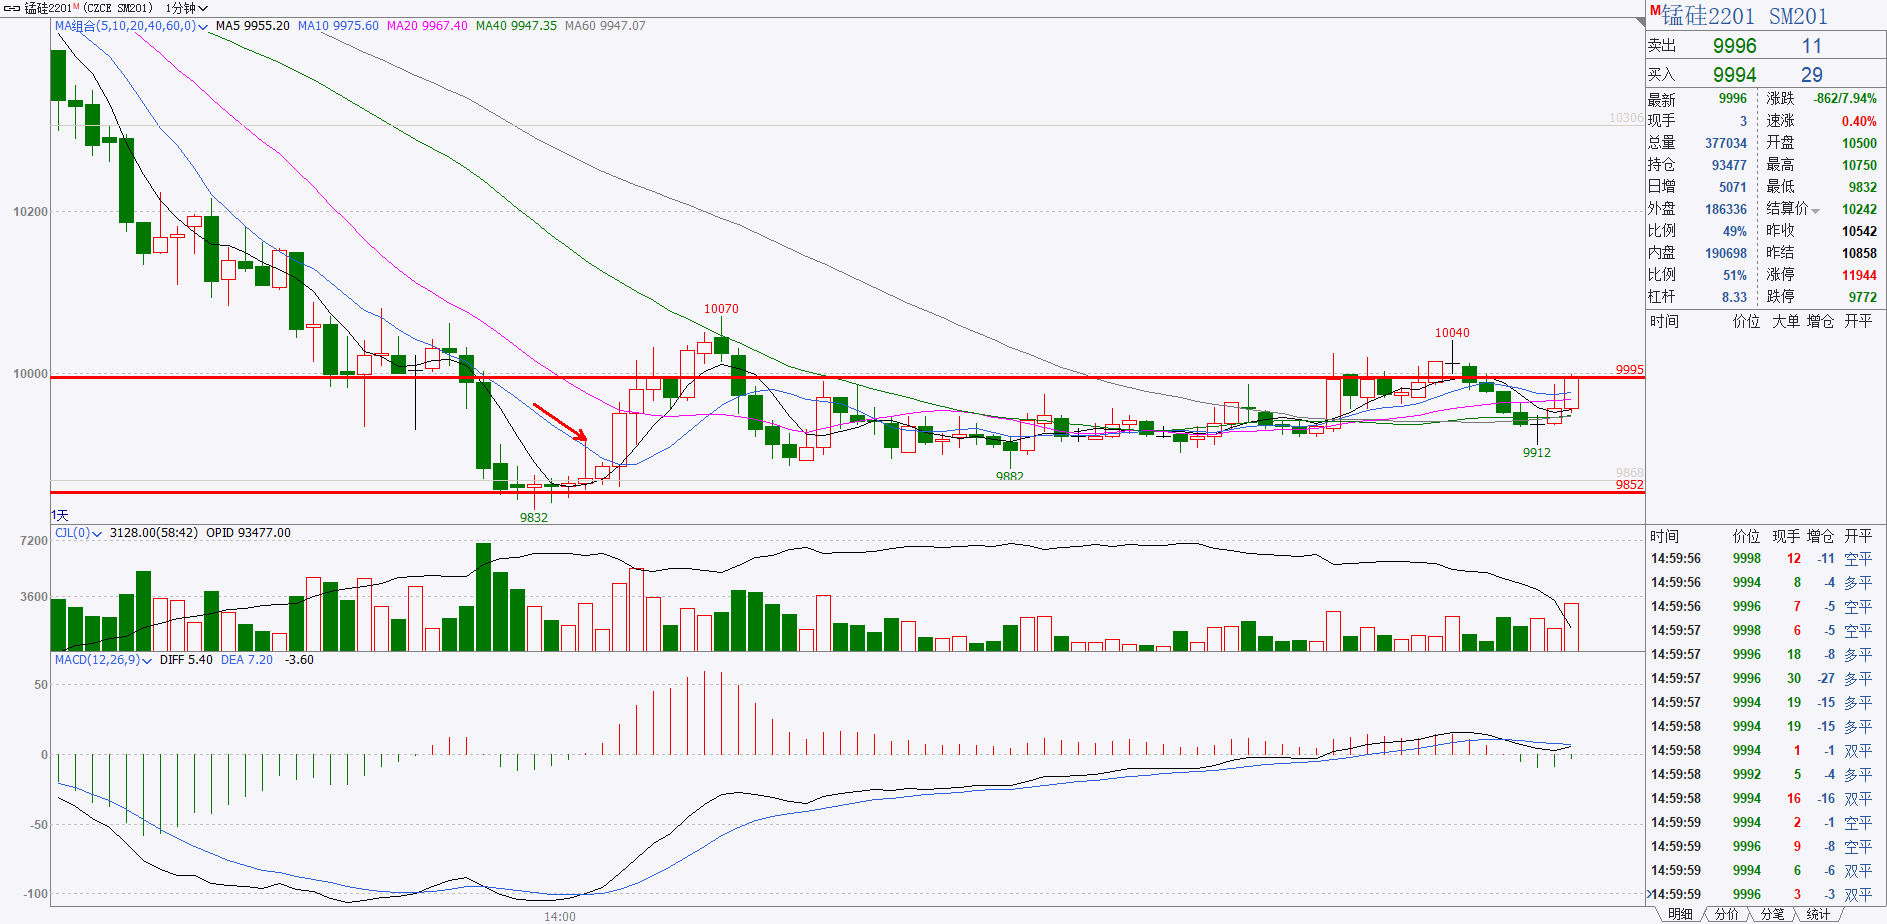This screenshot has height=924, width=1887.
Task: Click the DIFF 5.40 label
Action: (x=186, y=660)
